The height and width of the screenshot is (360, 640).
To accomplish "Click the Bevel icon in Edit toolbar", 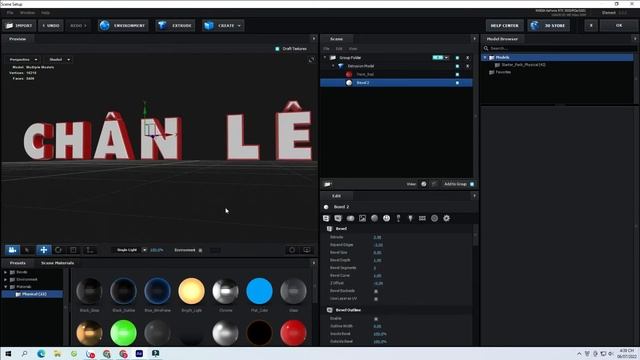I will [326, 218].
